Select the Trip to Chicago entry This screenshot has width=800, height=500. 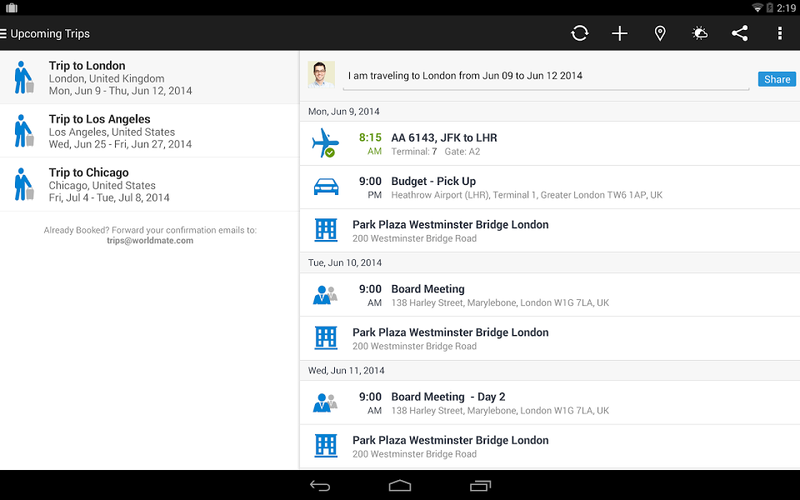[149, 185]
